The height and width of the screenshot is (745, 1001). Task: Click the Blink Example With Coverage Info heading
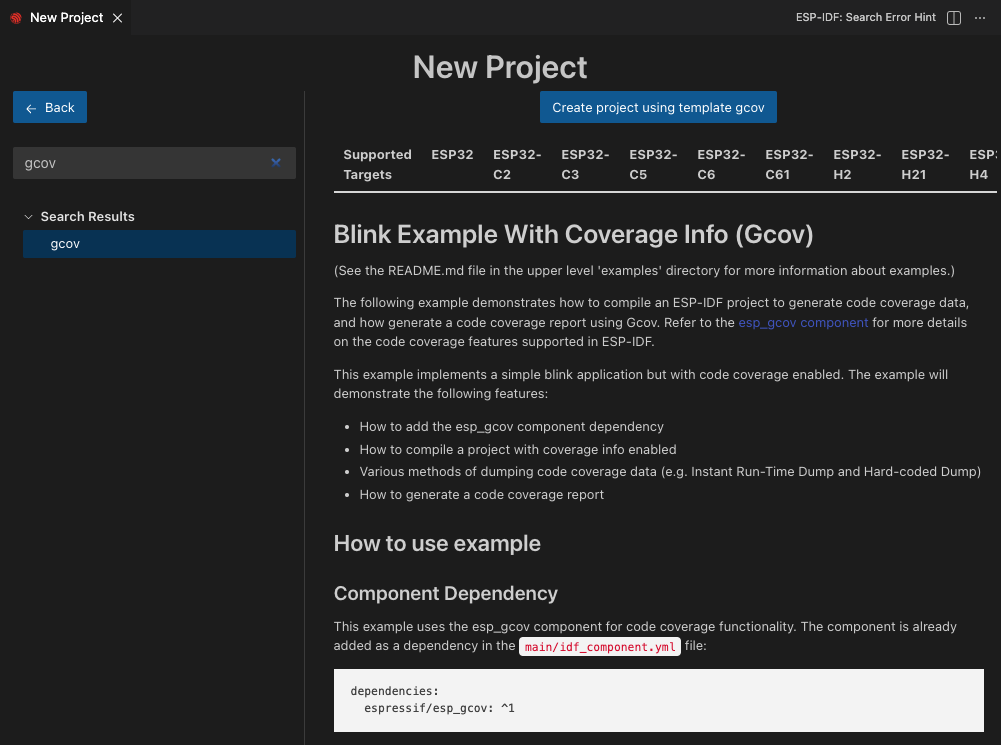point(573,235)
